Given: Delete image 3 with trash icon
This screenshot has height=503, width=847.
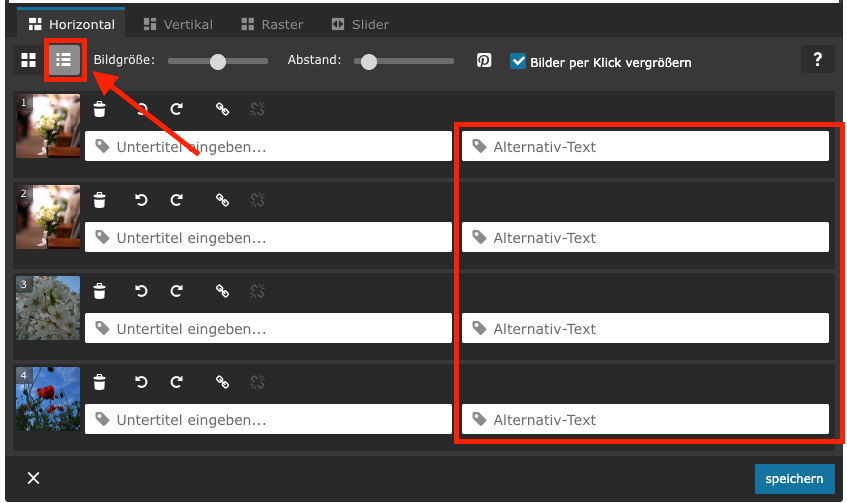Looking at the screenshot, I should pyautogui.click(x=100, y=292).
